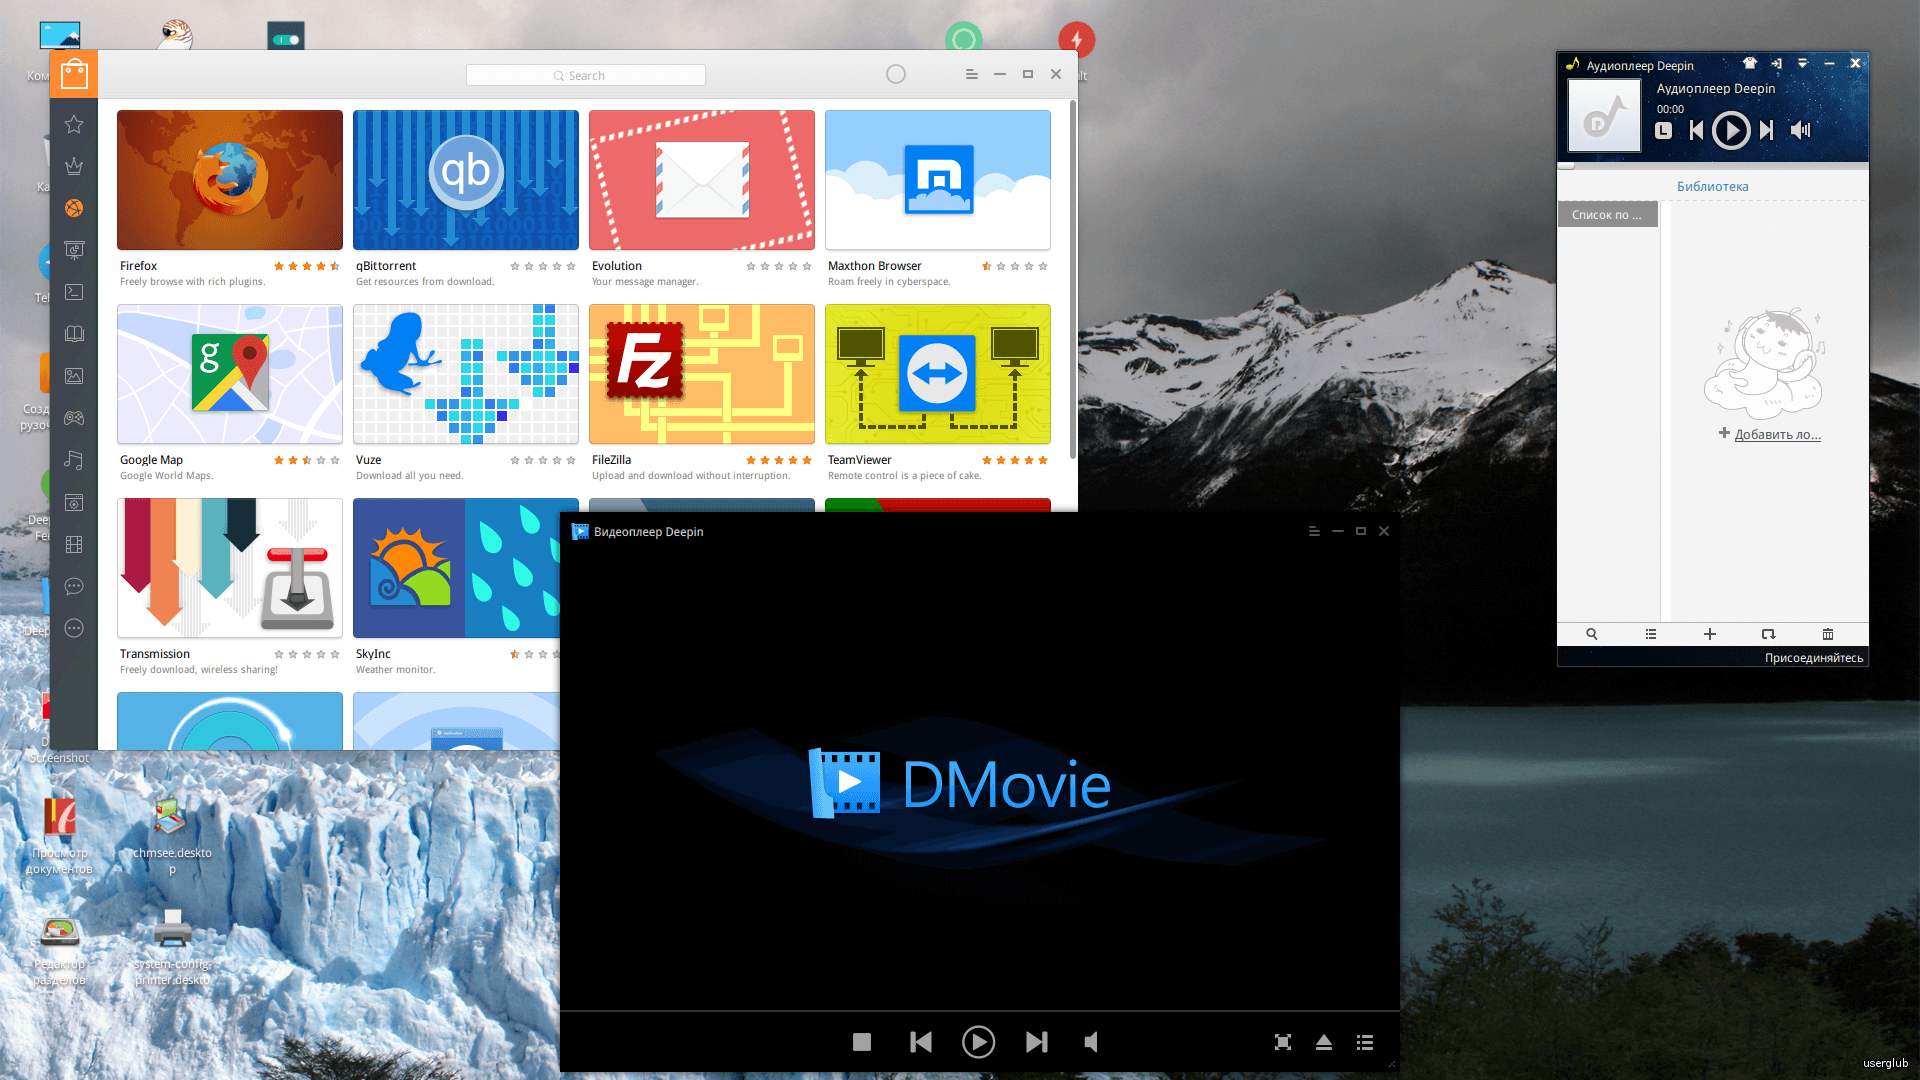Click the circular loading indicator in store header
Screen dimensions: 1920x1080
click(x=896, y=74)
